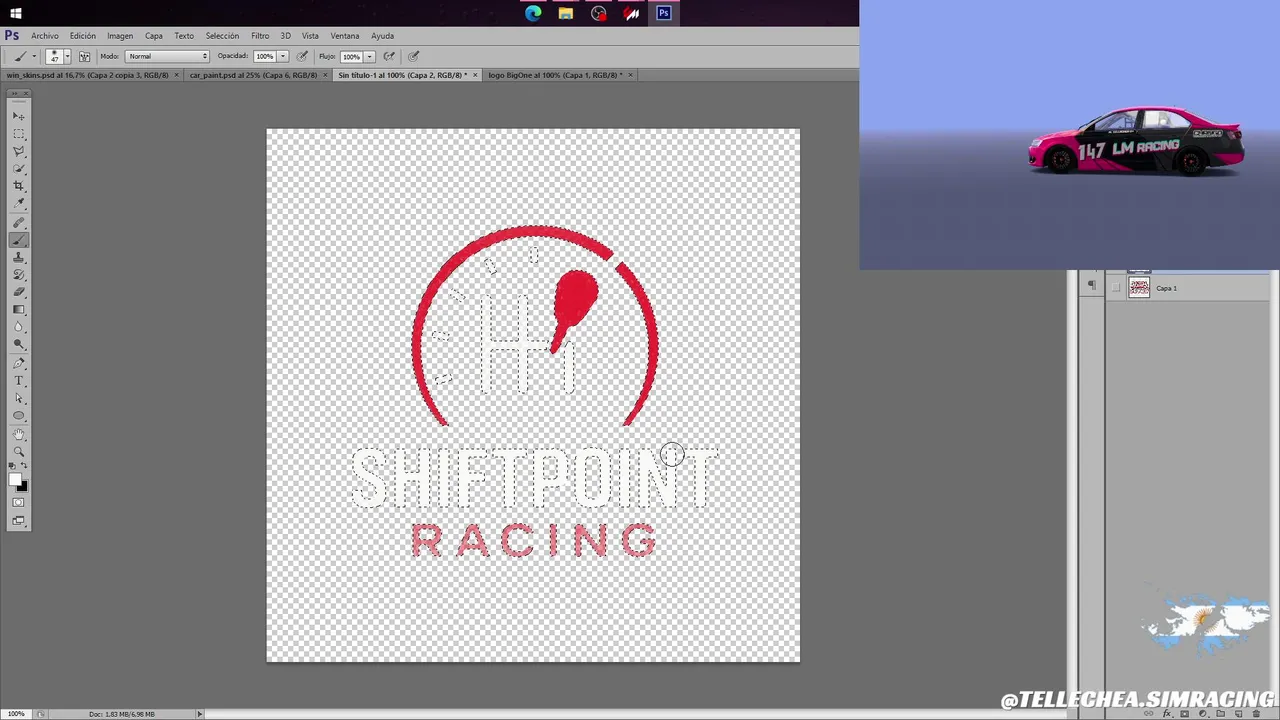Screen dimensions: 1280x720
Task: Open layer style fx menu
Action: click(x=1167, y=714)
